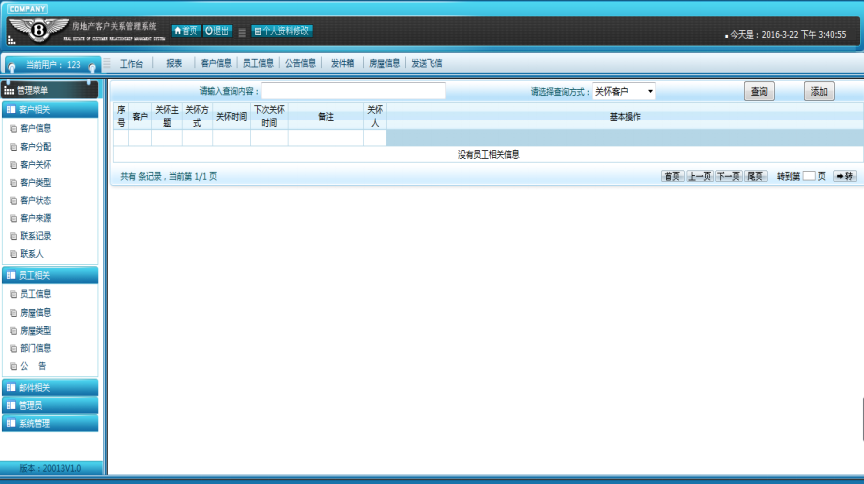Collapse the 客户相关 sidebar section

(50, 109)
